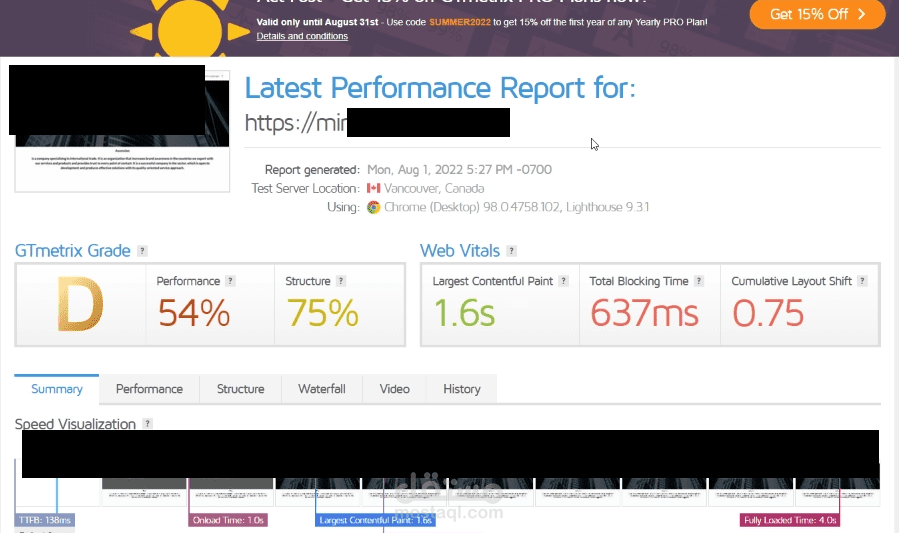Click the TTFB: 138ms timeline marker
This screenshot has width=899, height=533.
tap(45, 520)
